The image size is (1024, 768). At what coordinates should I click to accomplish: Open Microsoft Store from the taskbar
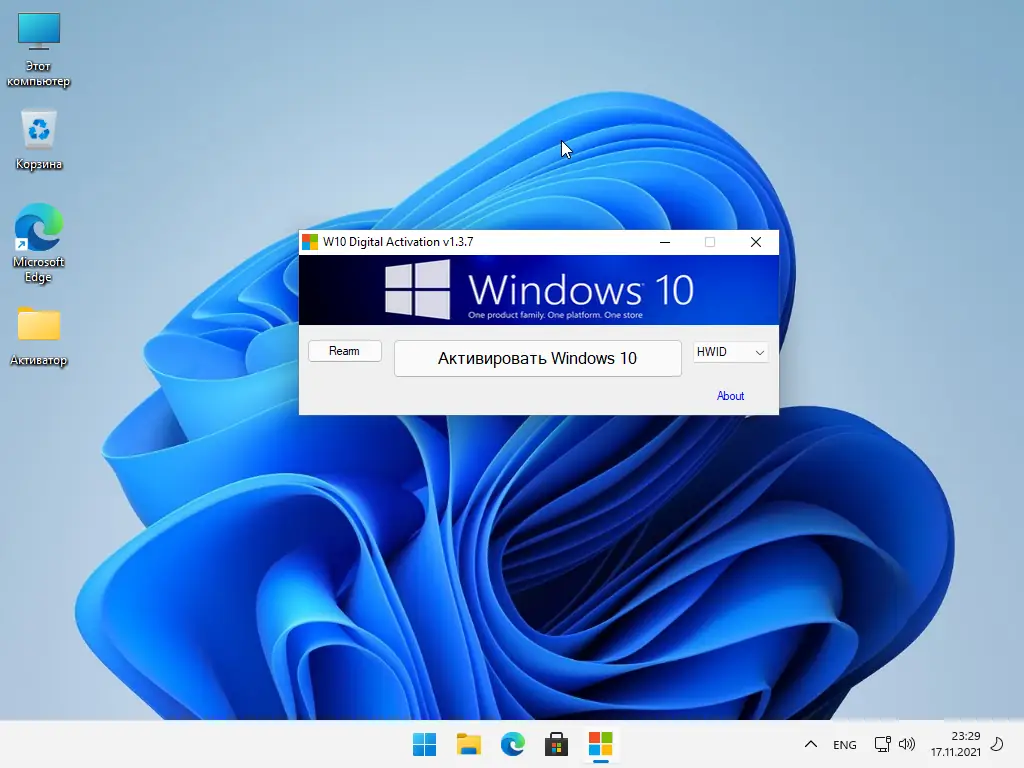click(556, 744)
